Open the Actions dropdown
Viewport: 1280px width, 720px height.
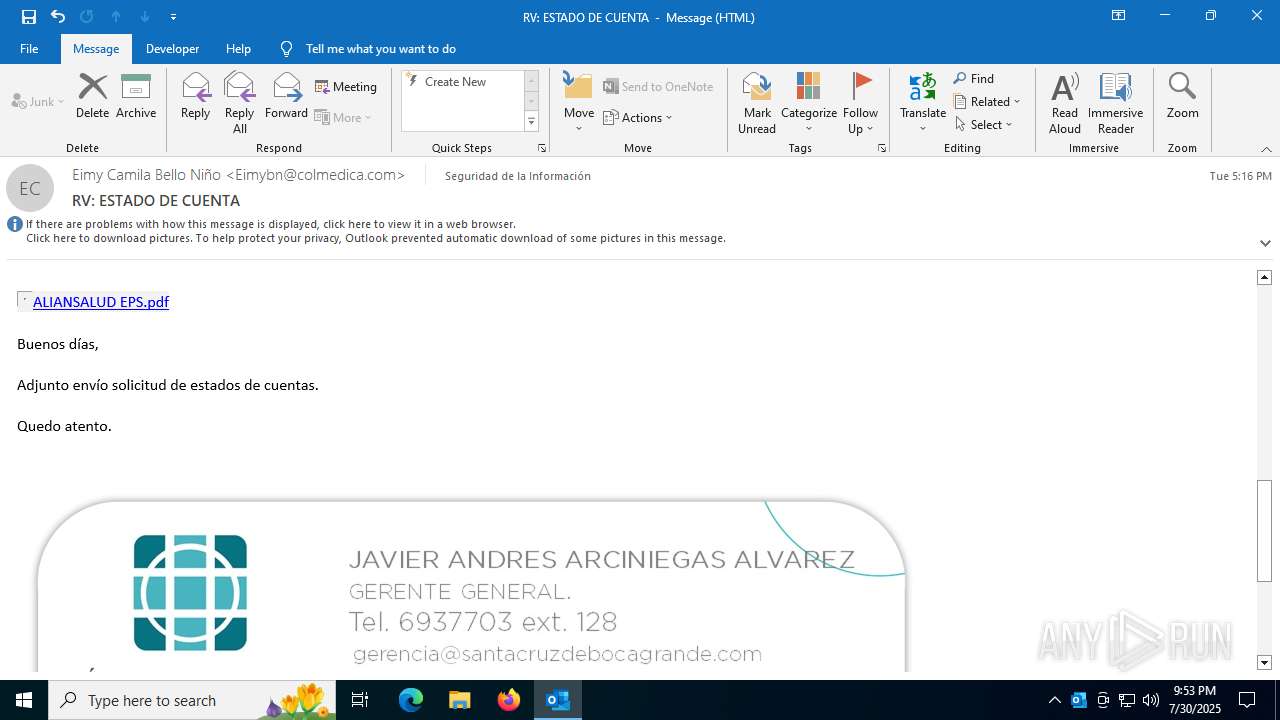point(638,118)
